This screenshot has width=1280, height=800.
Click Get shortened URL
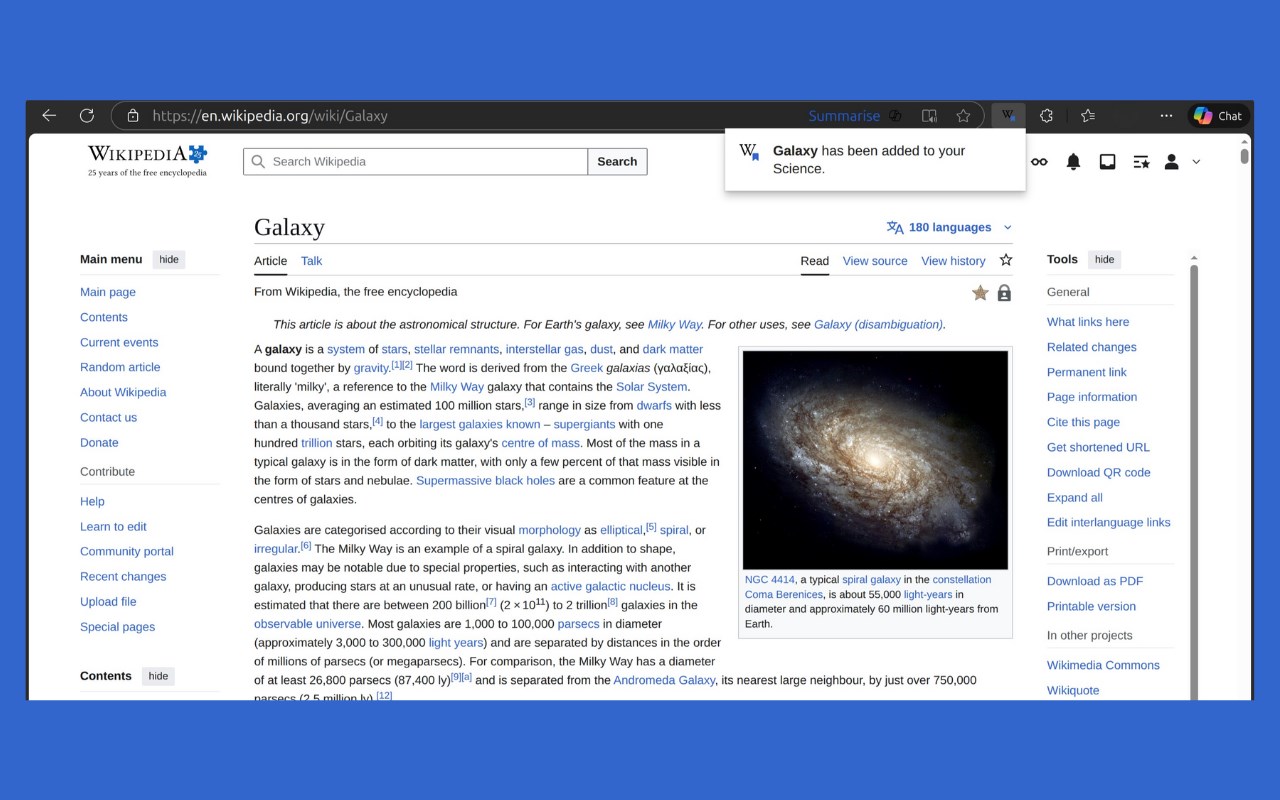(1098, 447)
